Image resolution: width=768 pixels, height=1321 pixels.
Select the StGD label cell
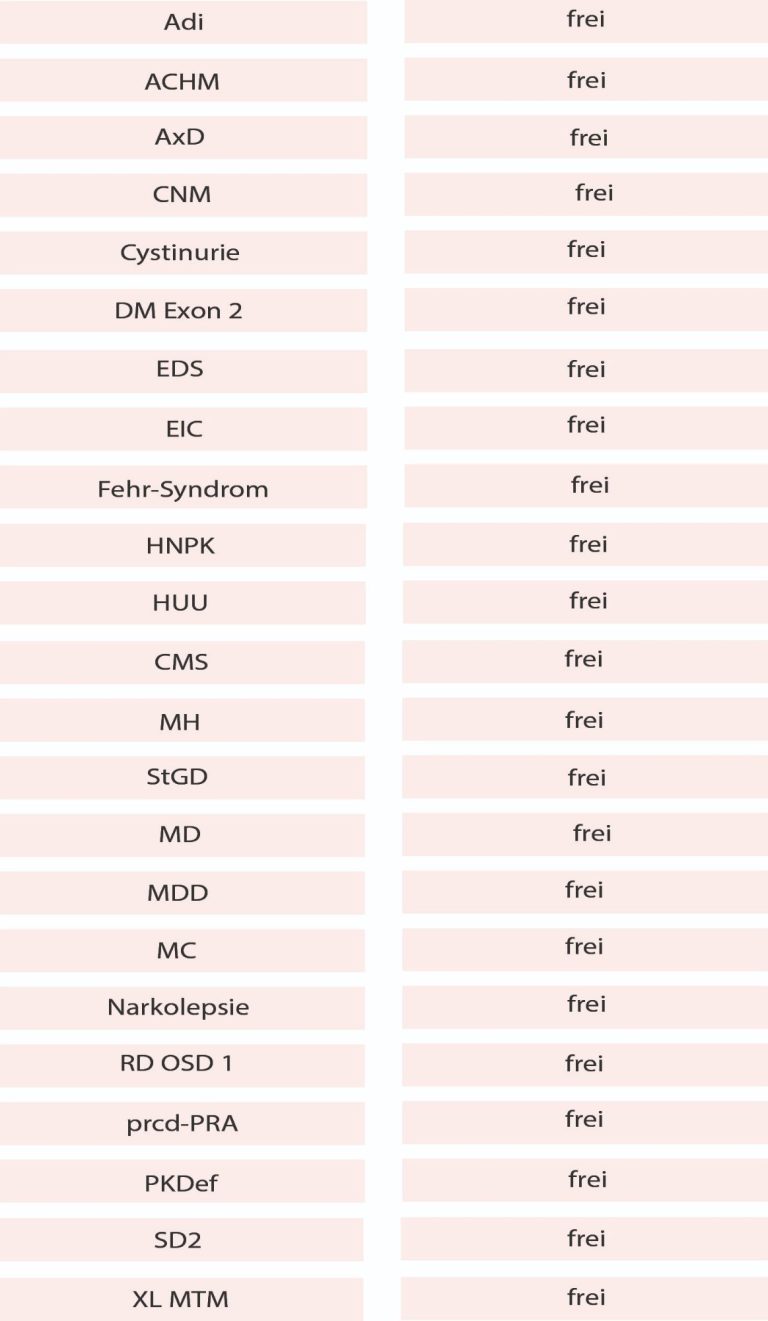tap(177, 778)
